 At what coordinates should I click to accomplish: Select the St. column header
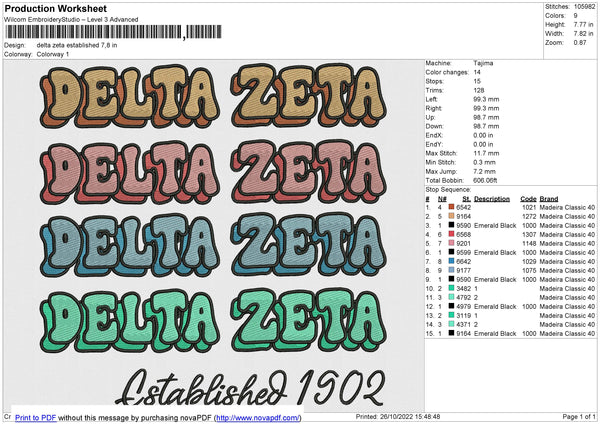[x=466, y=199]
